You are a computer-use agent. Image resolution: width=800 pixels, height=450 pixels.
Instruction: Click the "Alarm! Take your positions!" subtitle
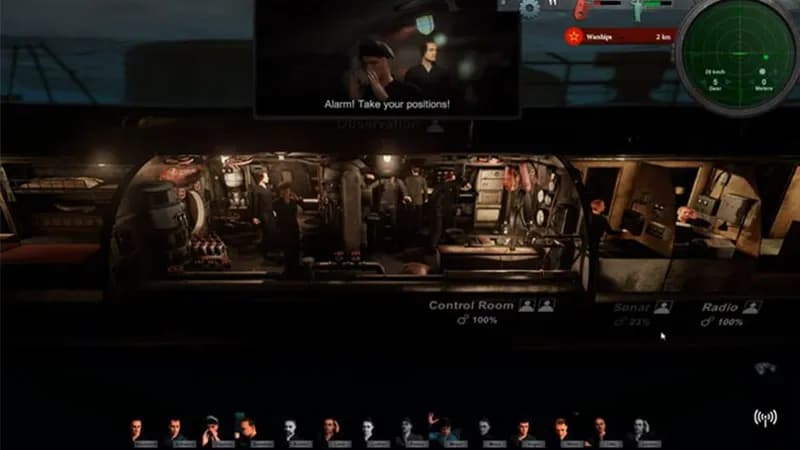click(387, 104)
